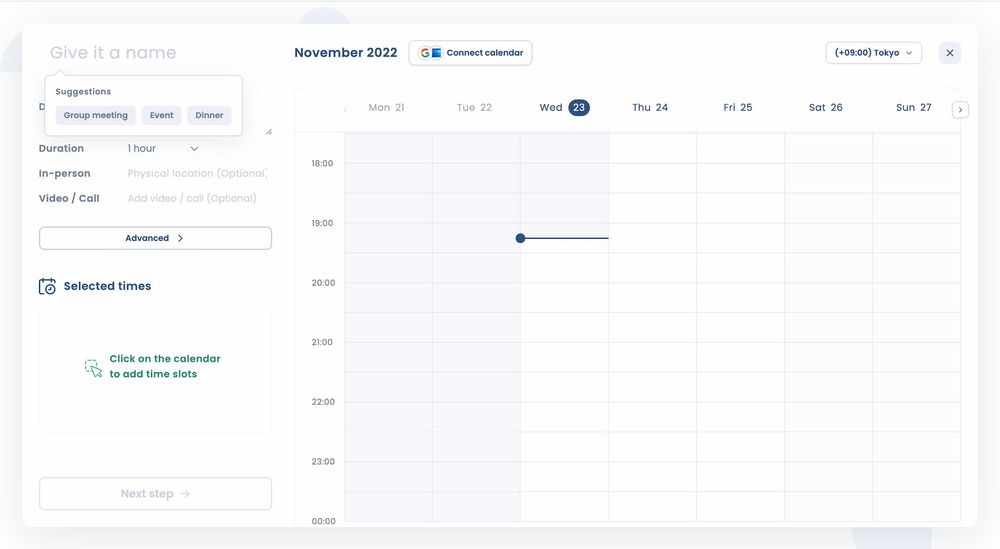Click the 21:00 time label
The width and height of the screenshot is (1000, 549).
point(322,342)
